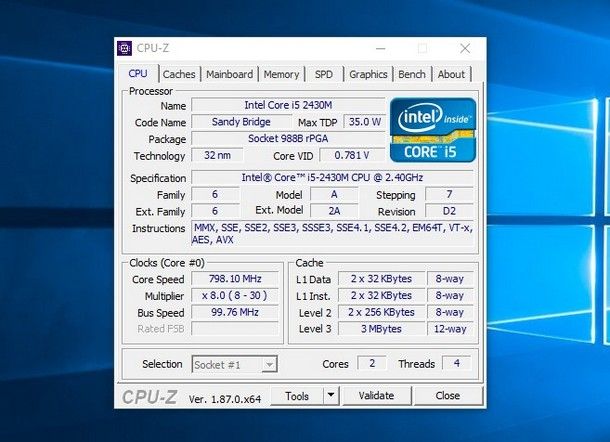Screen dimensions: 610x442
Task: Expand the Socket #1 selection combo box
Action: tap(235, 365)
